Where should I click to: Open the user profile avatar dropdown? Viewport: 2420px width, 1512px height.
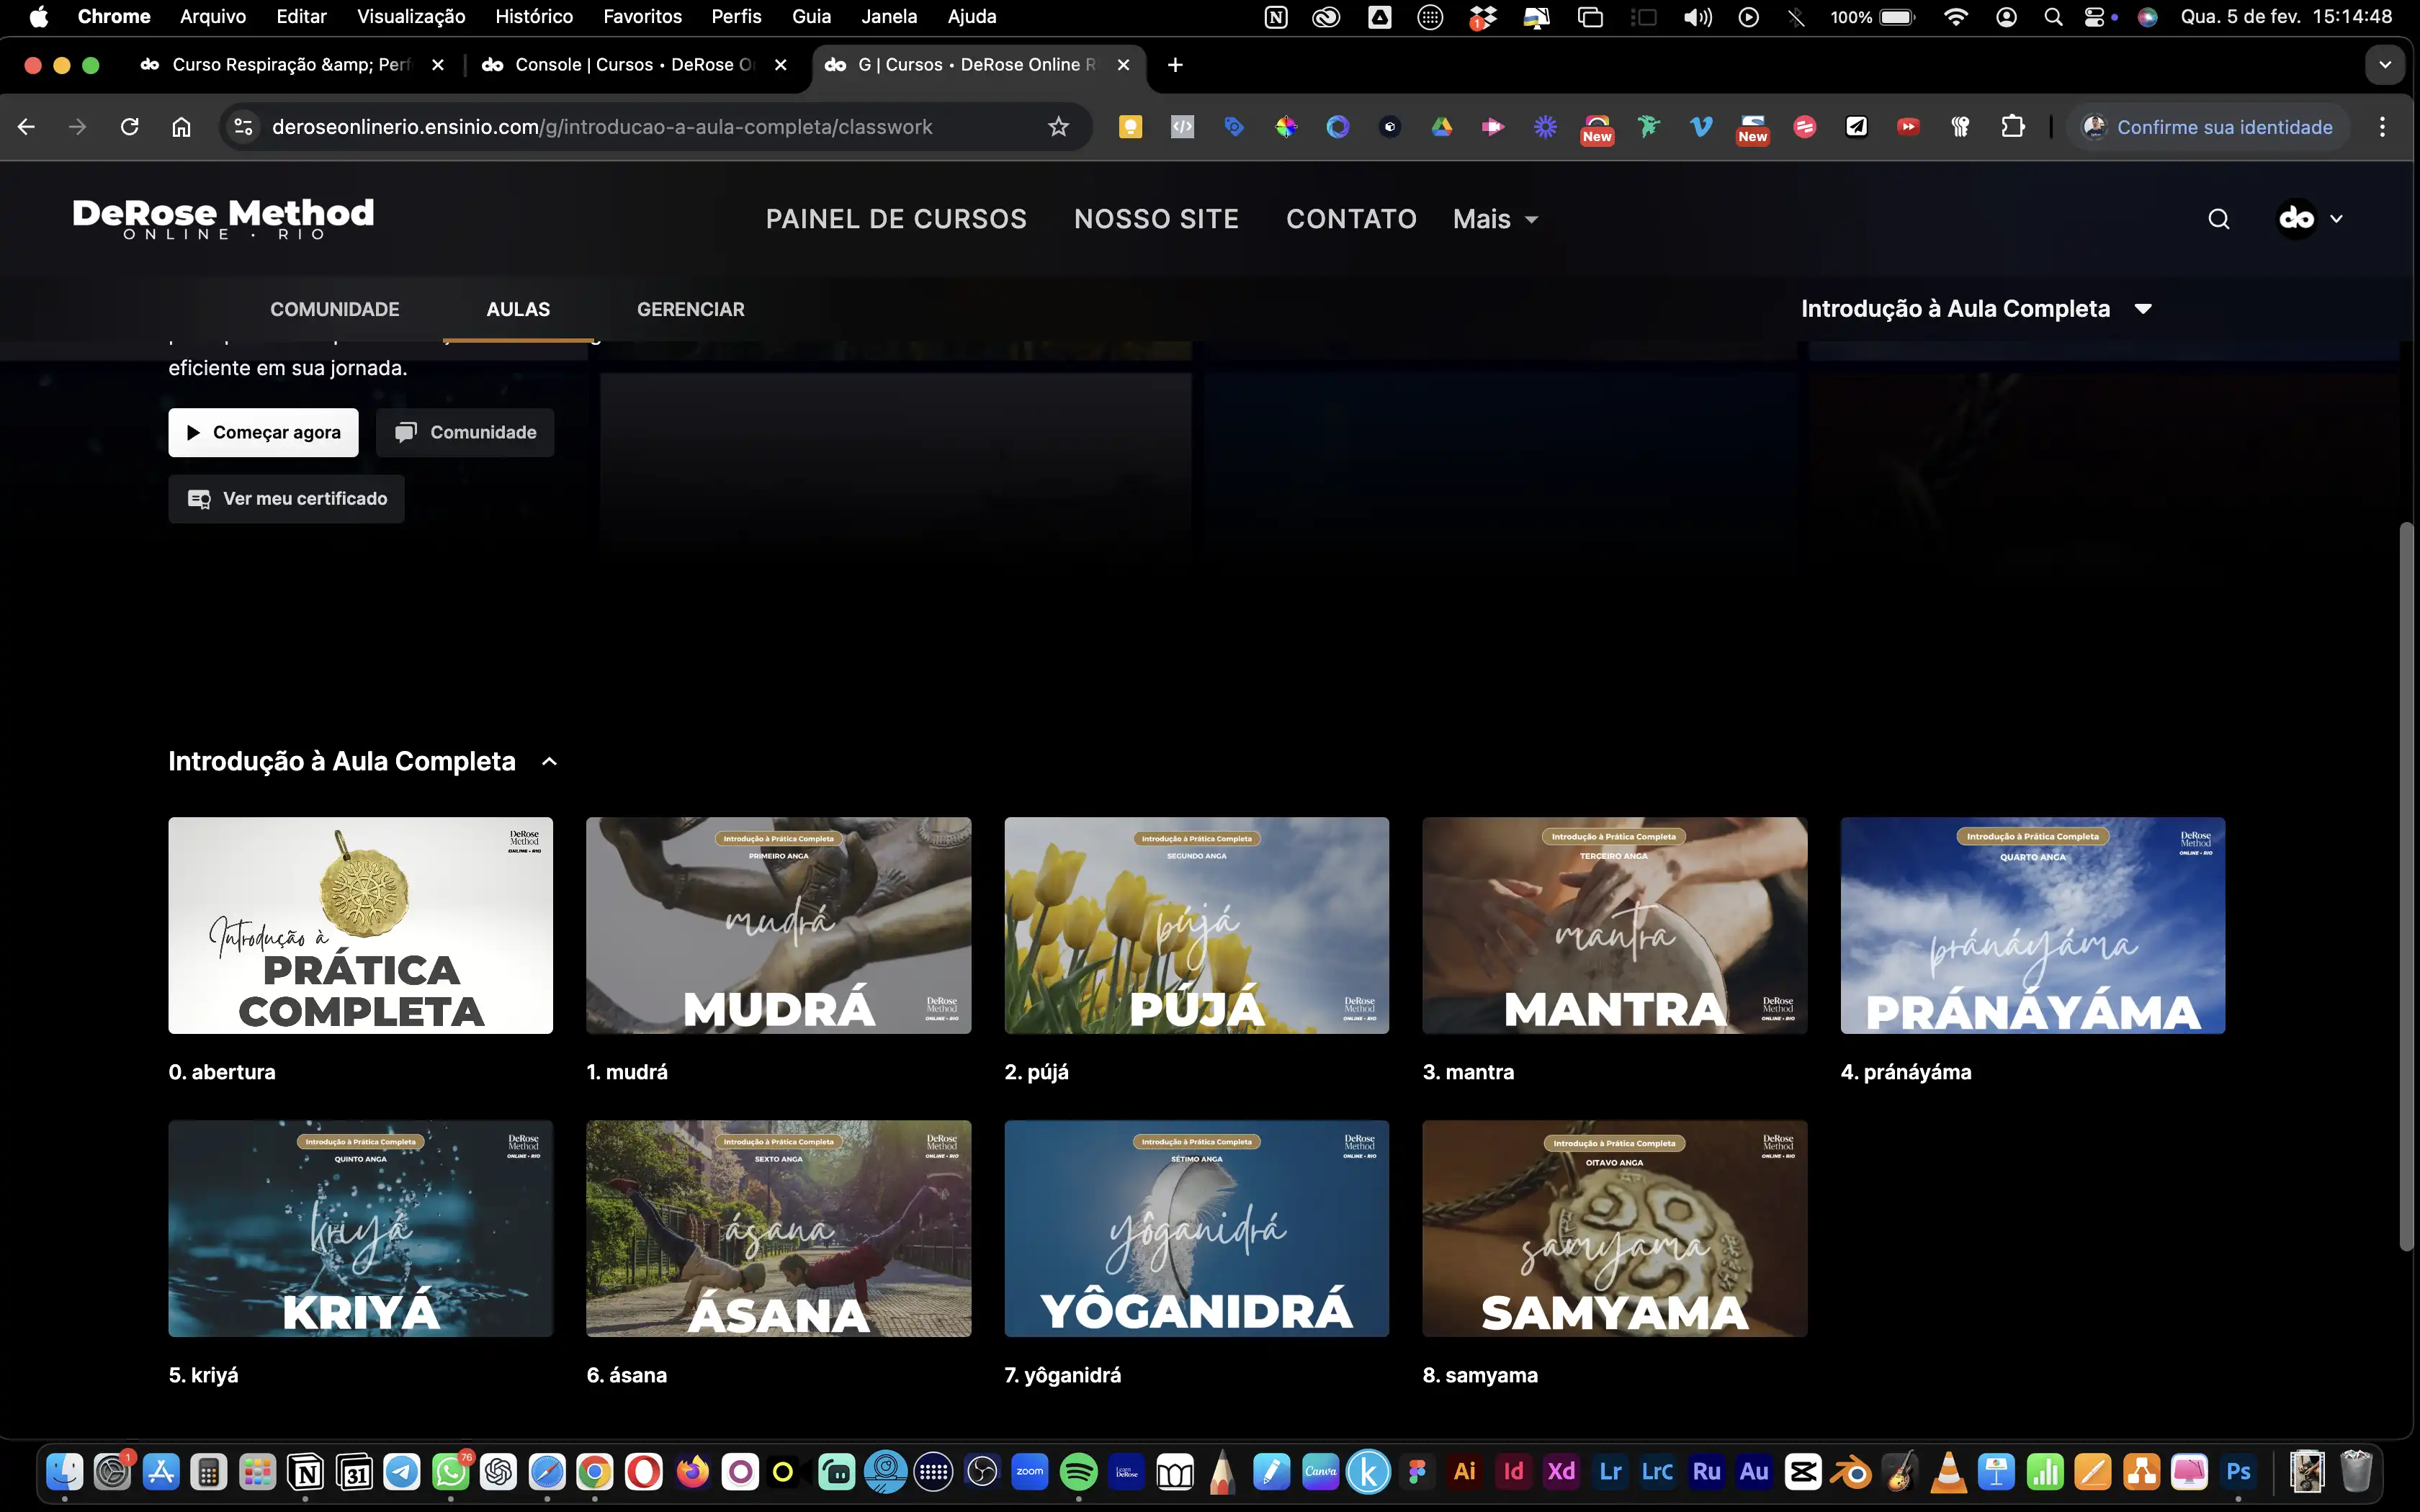coord(2309,219)
